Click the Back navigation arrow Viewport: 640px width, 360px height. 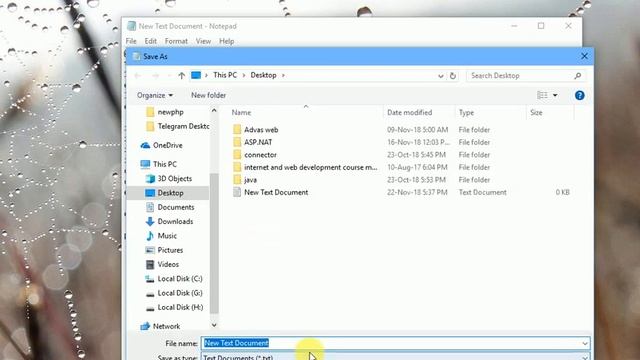click(x=138, y=76)
